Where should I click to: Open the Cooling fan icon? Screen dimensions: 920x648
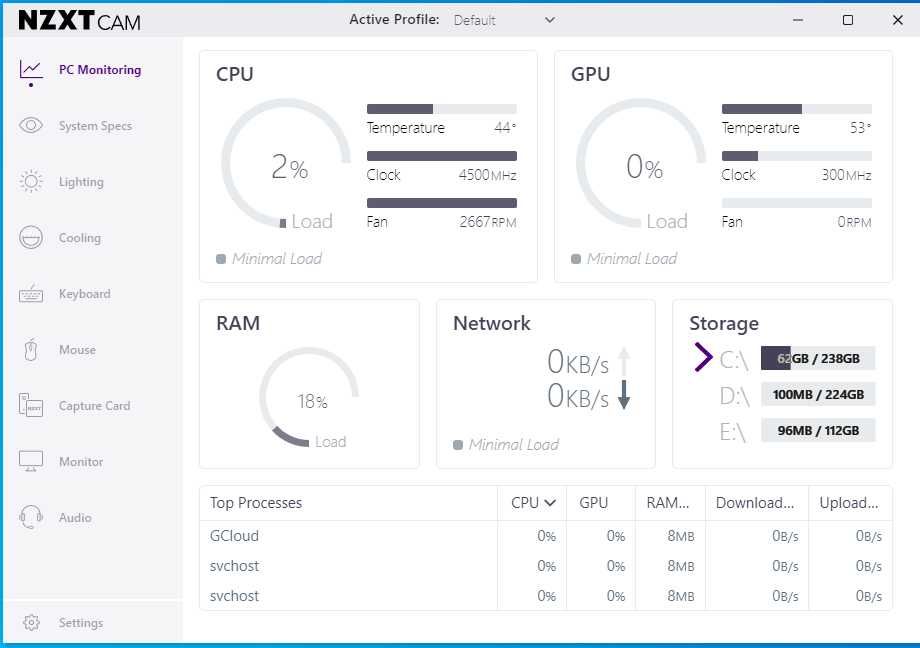(x=31, y=238)
